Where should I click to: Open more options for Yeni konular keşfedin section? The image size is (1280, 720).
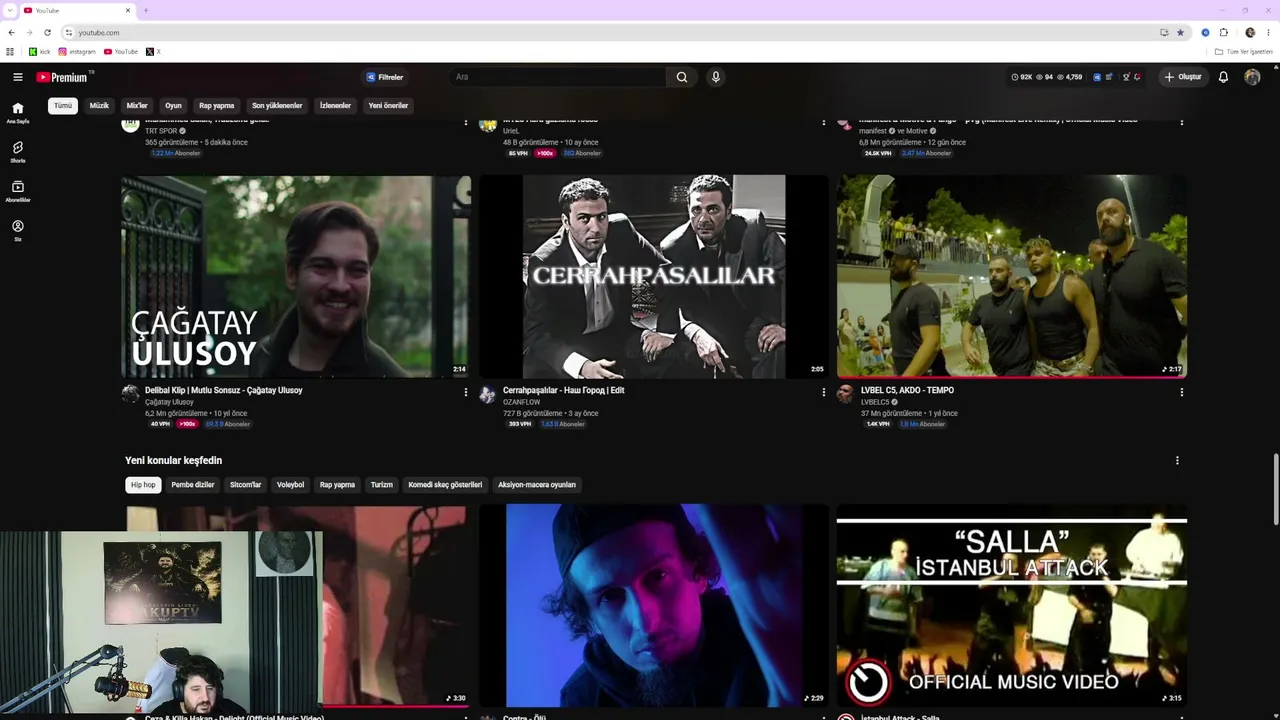[x=1177, y=461]
